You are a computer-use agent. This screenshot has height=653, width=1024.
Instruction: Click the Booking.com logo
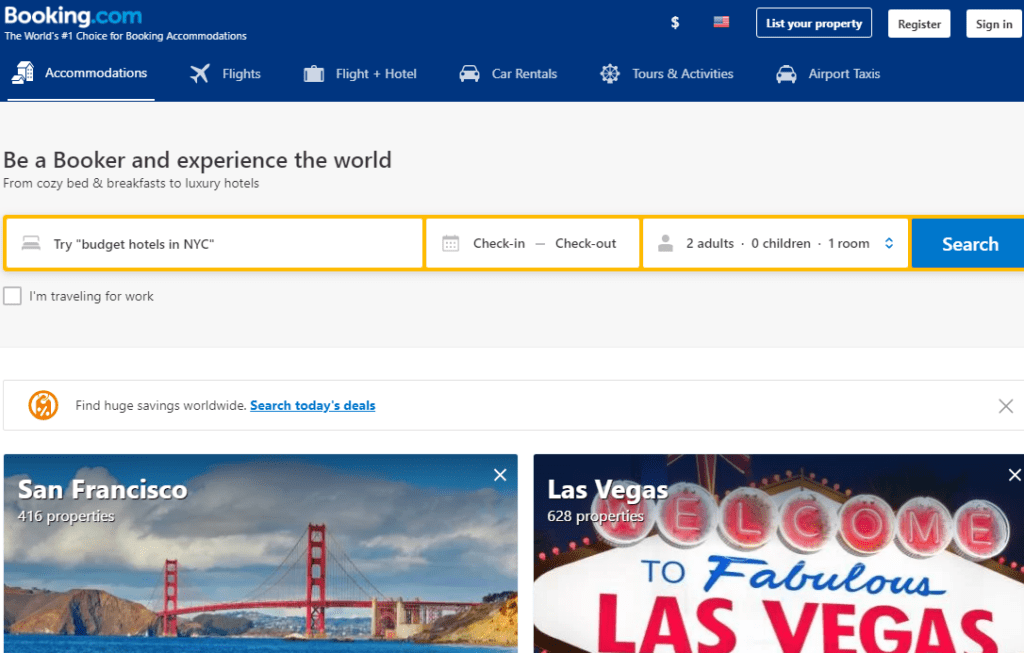(73, 16)
